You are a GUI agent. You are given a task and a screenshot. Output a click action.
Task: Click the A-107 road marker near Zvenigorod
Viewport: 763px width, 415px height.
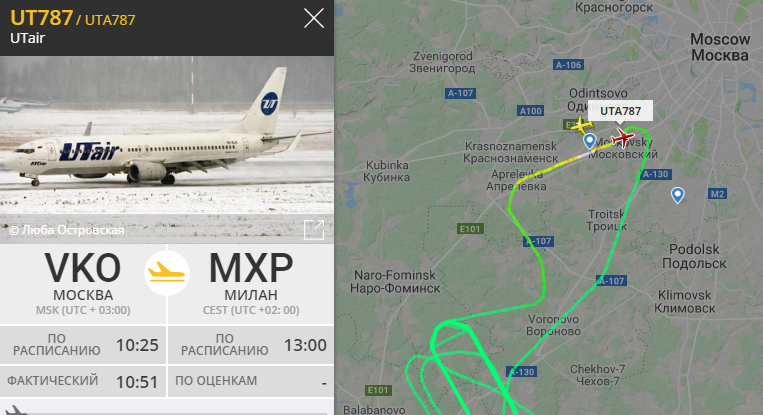point(460,93)
